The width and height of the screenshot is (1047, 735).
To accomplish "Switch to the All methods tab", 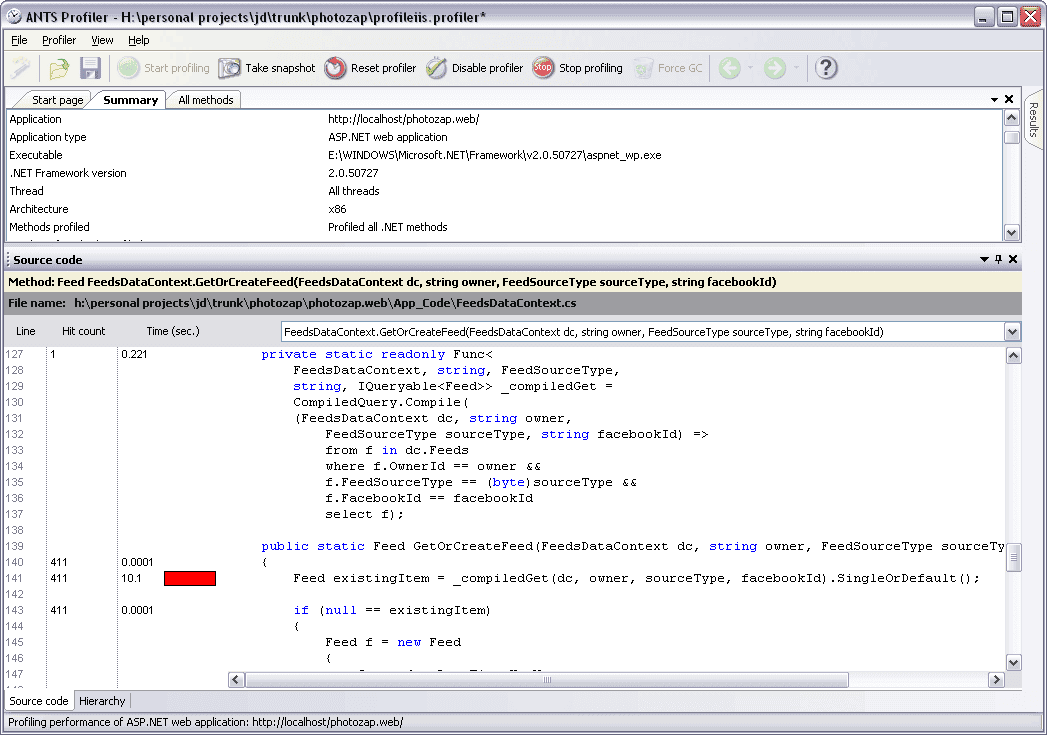I will [206, 100].
